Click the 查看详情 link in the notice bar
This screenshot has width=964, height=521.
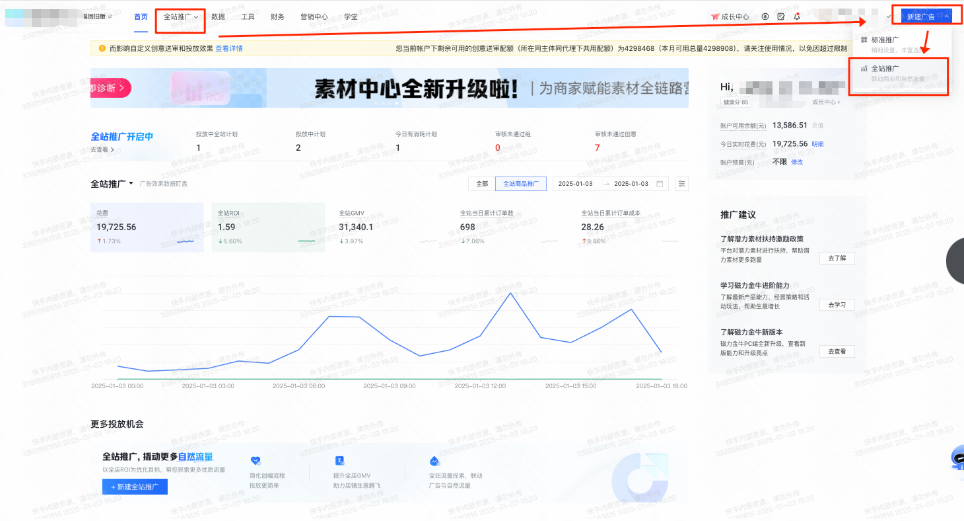pyautogui.click(x=229, y=48)
